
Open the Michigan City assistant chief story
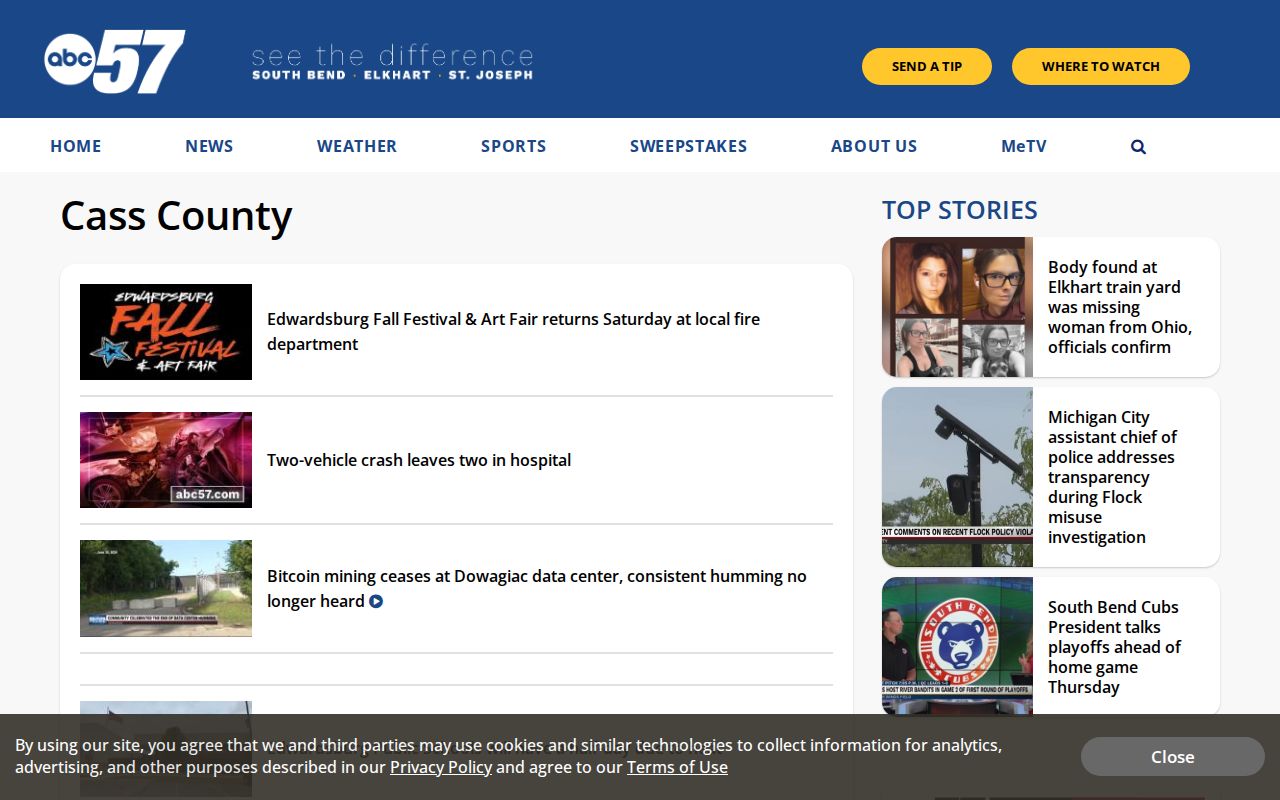1113,477
